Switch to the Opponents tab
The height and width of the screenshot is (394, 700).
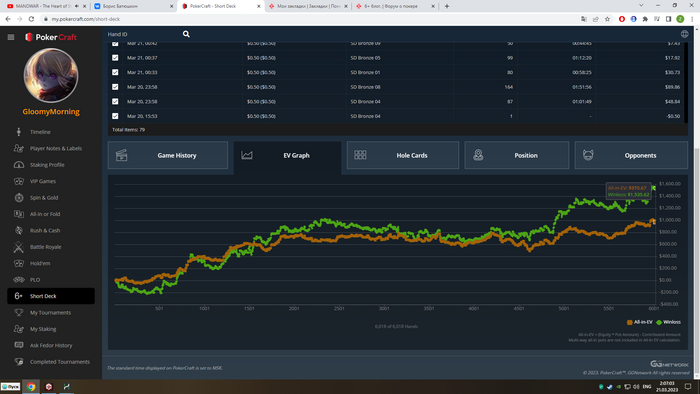click(x=631, y=155)
